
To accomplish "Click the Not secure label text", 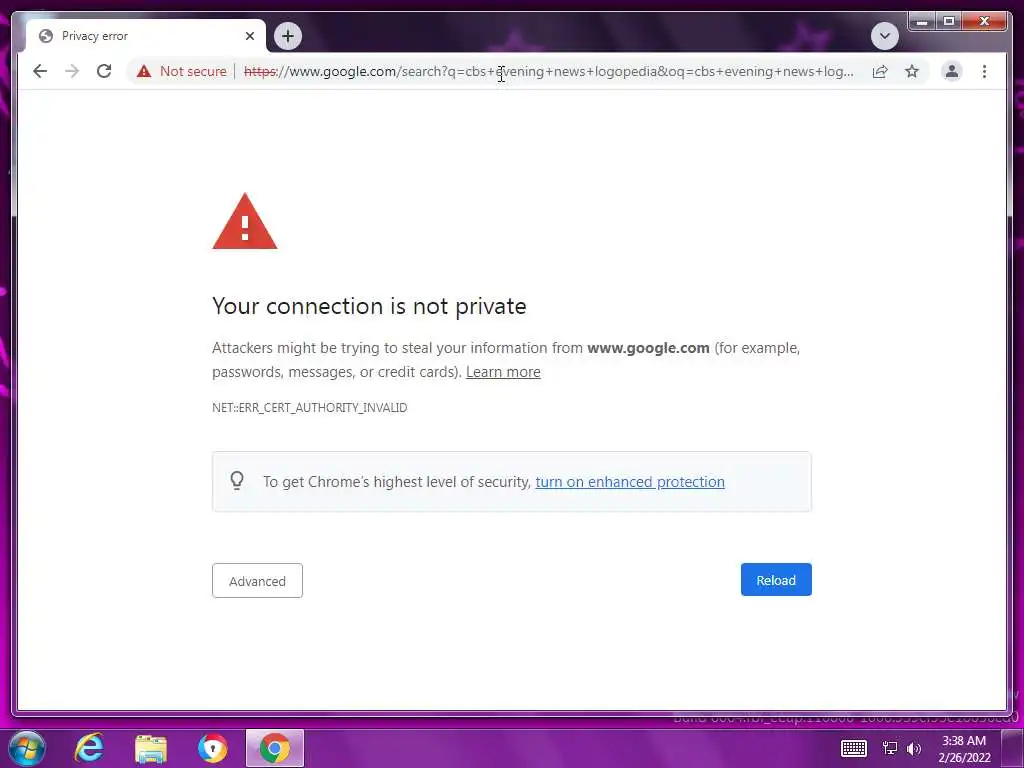I will (x=193, y=71).
